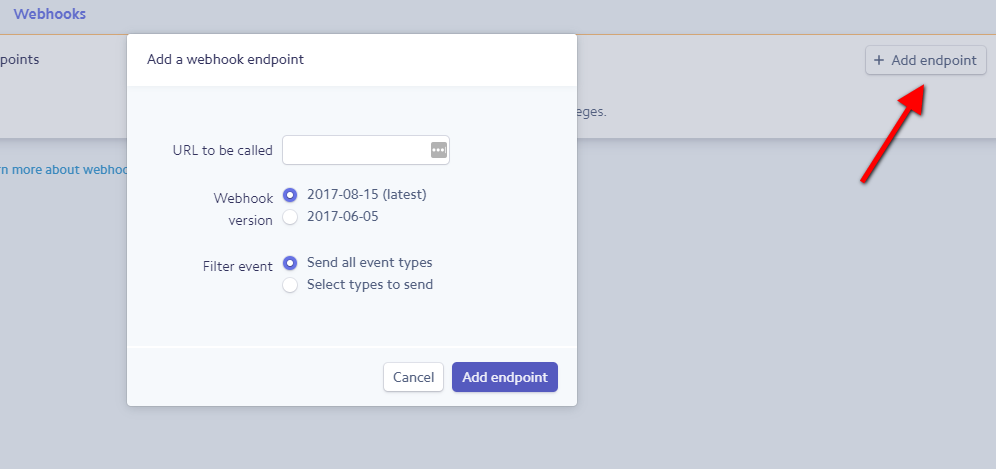Click the truncated 'eges.' text behind dialog
This screenshot has height=469, width=996.
592,112
